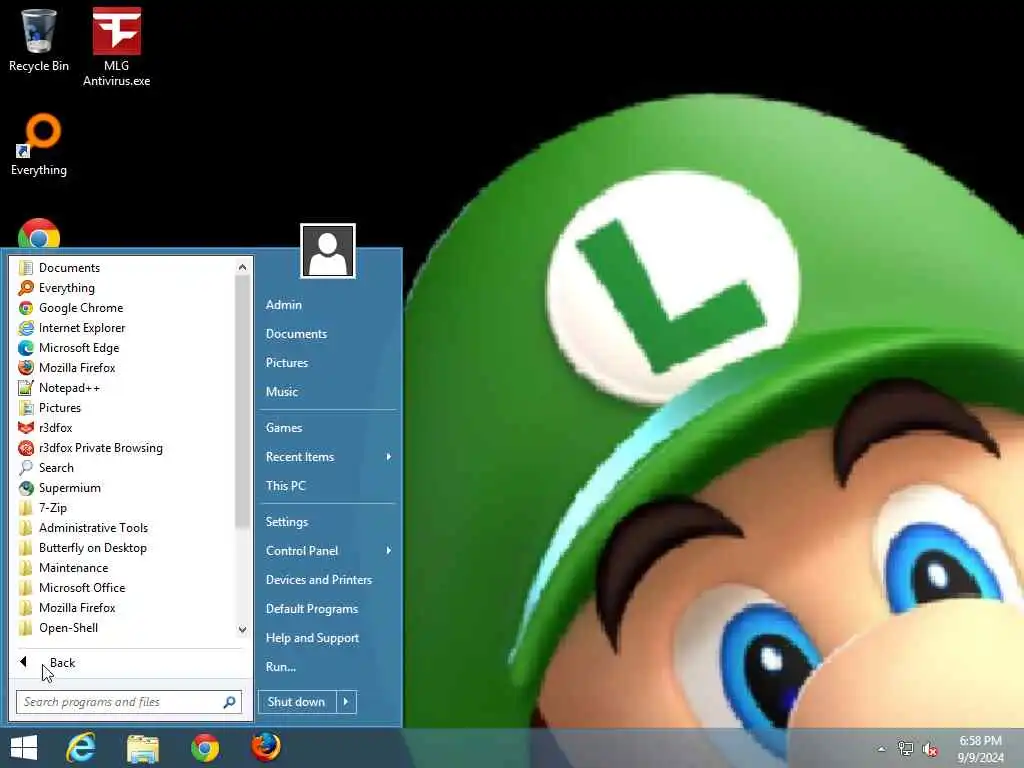Show hidden system tray icons
Screen dimensions: 1024x768
(882, 749)
